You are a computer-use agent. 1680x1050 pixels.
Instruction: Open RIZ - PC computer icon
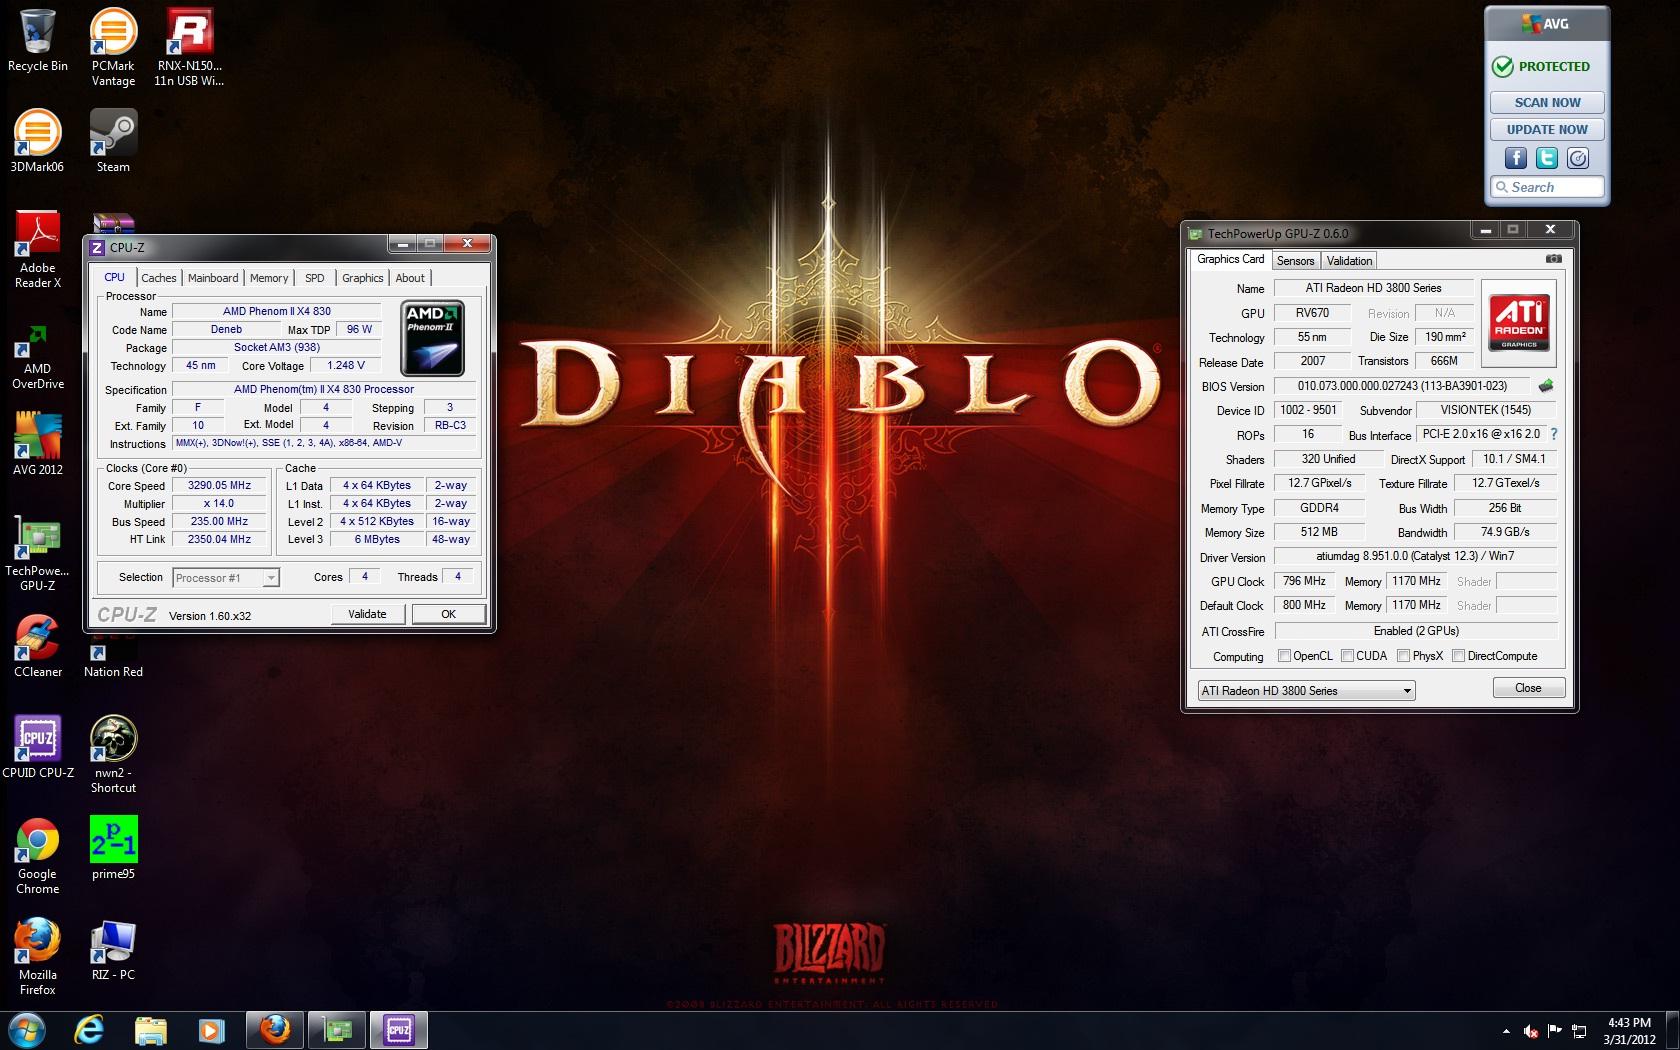(x=113, y=950)
